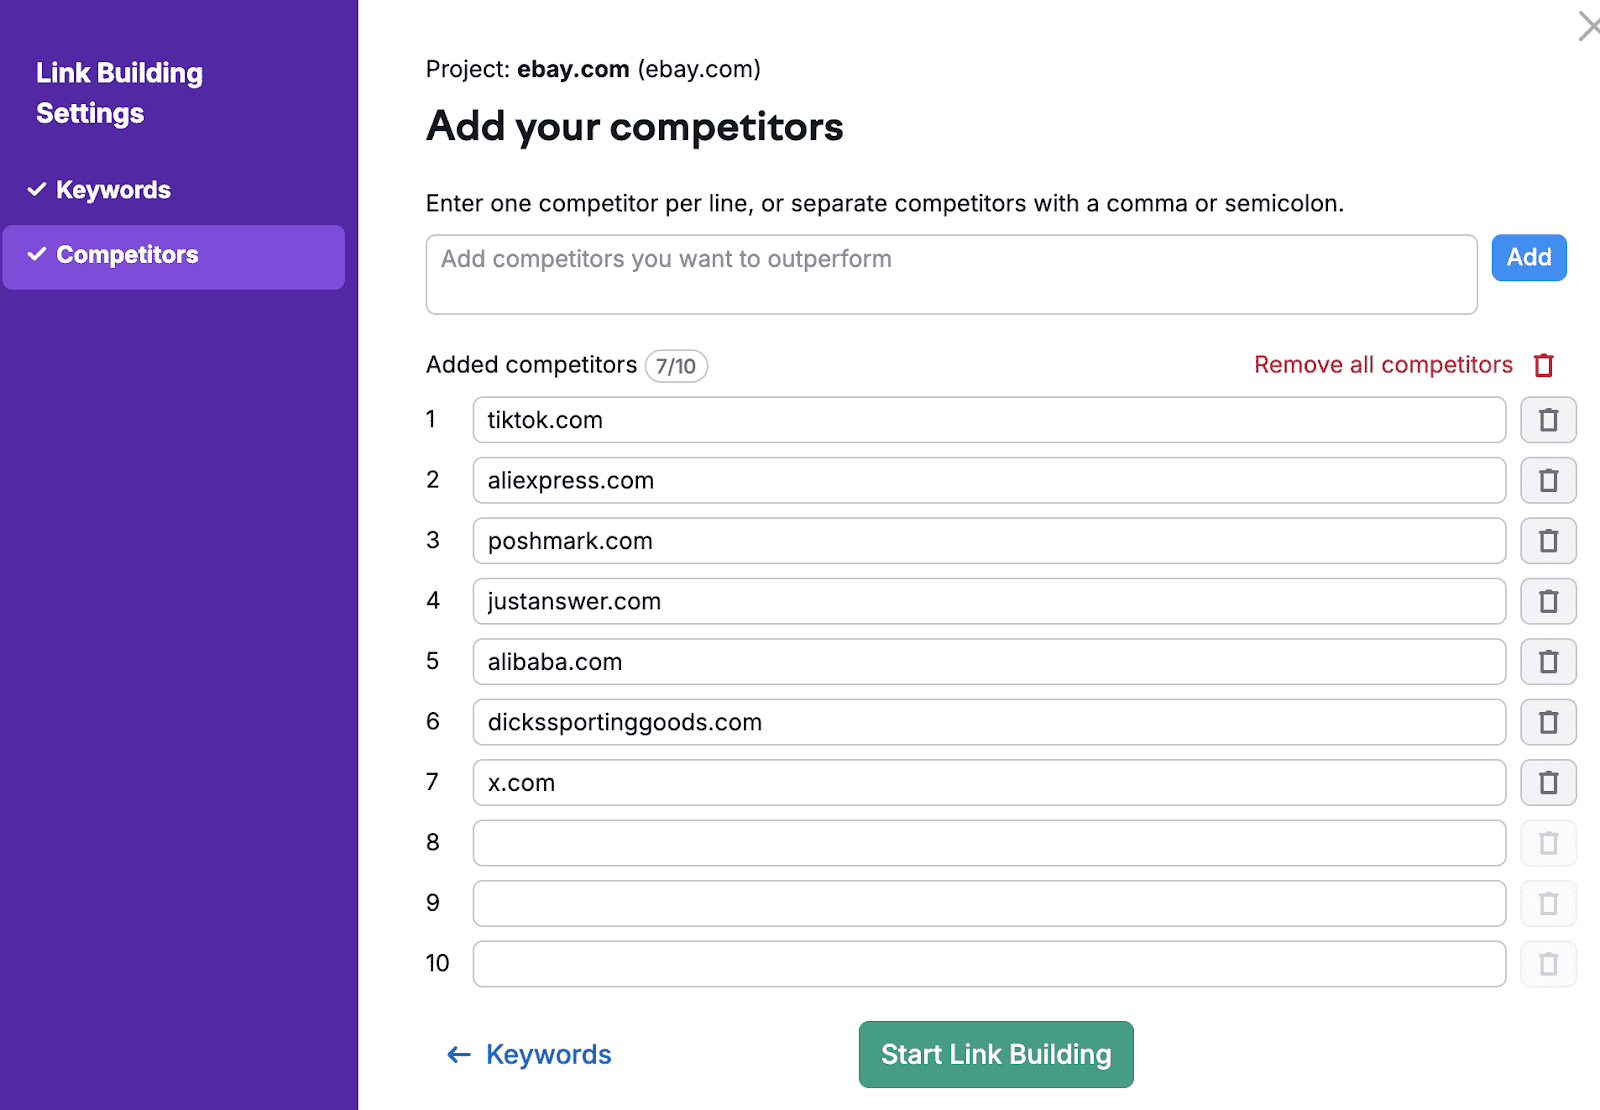
Task: Remove dickssportinggoods.com via trash icon
Action: coord(1548,722)
